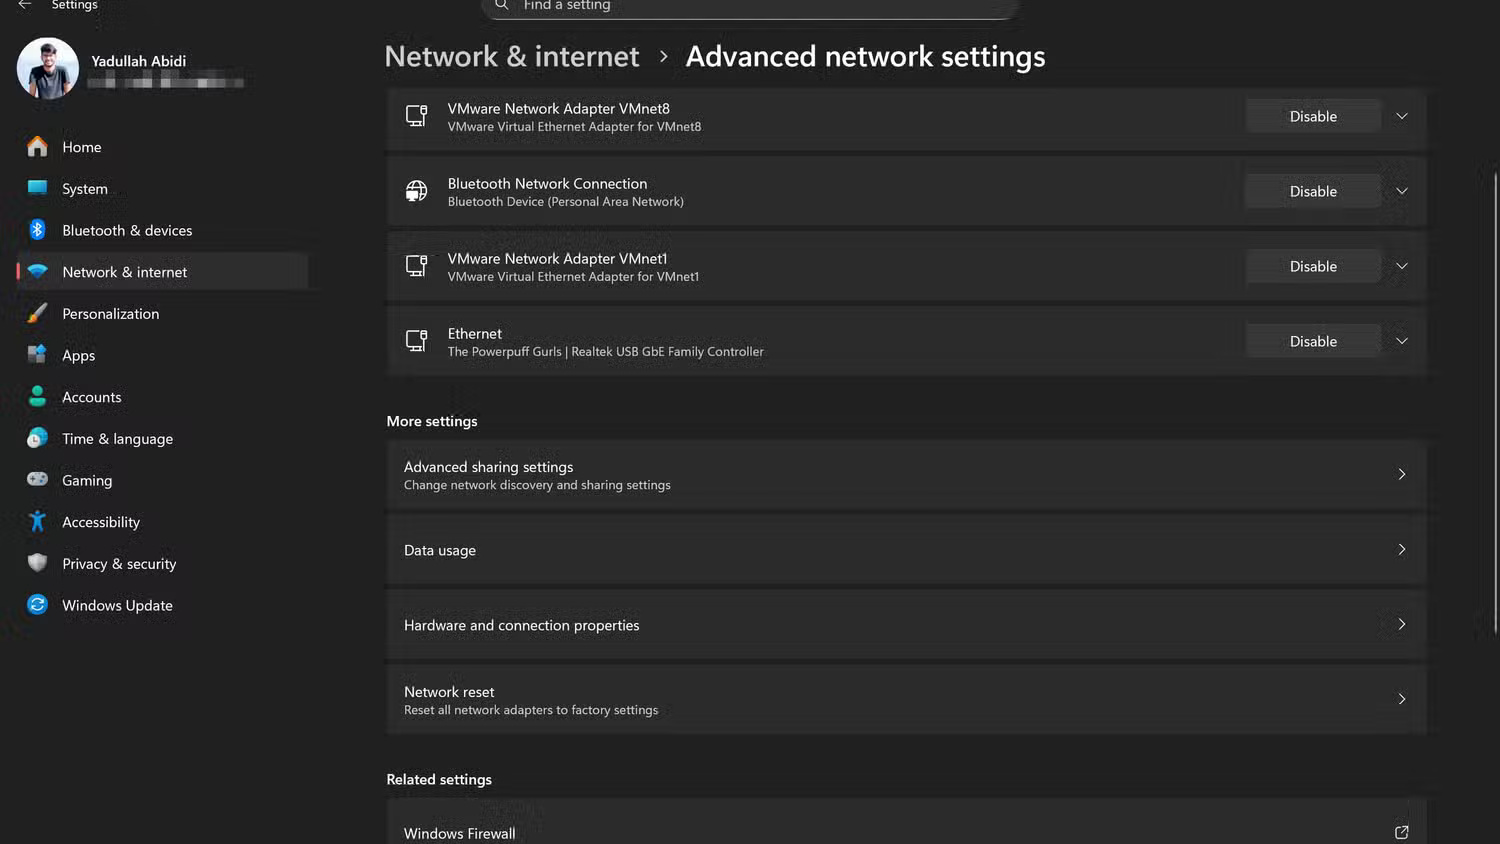Click the Windows Update icon
Viewport: 1500px width, 844px height.
click(37, 604)
